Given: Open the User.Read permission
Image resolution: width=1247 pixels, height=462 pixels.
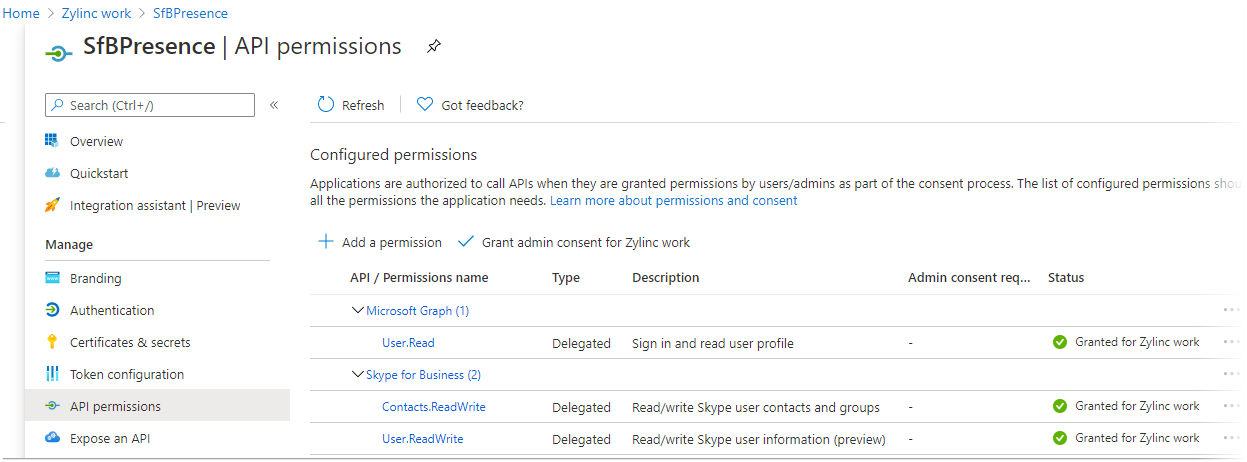Looking at the screenshot, I should click(x=408, y=343).
